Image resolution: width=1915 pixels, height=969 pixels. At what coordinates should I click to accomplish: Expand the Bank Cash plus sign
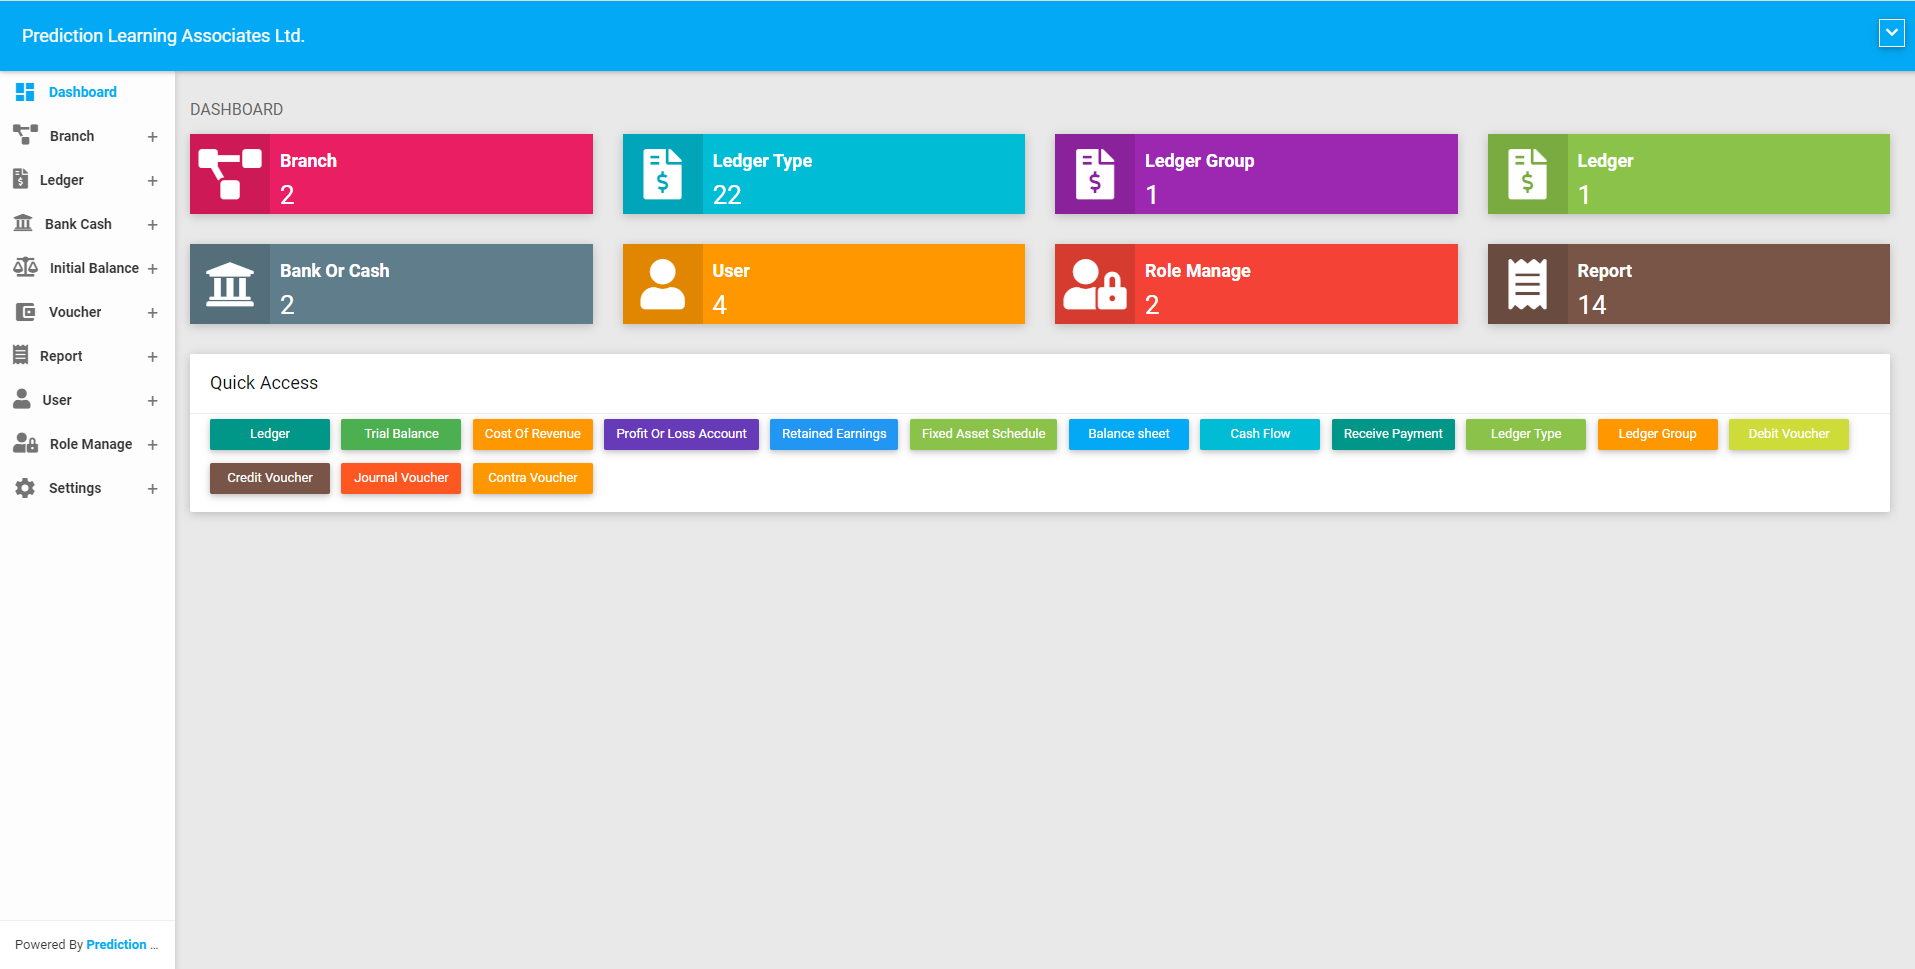[153, 225]
